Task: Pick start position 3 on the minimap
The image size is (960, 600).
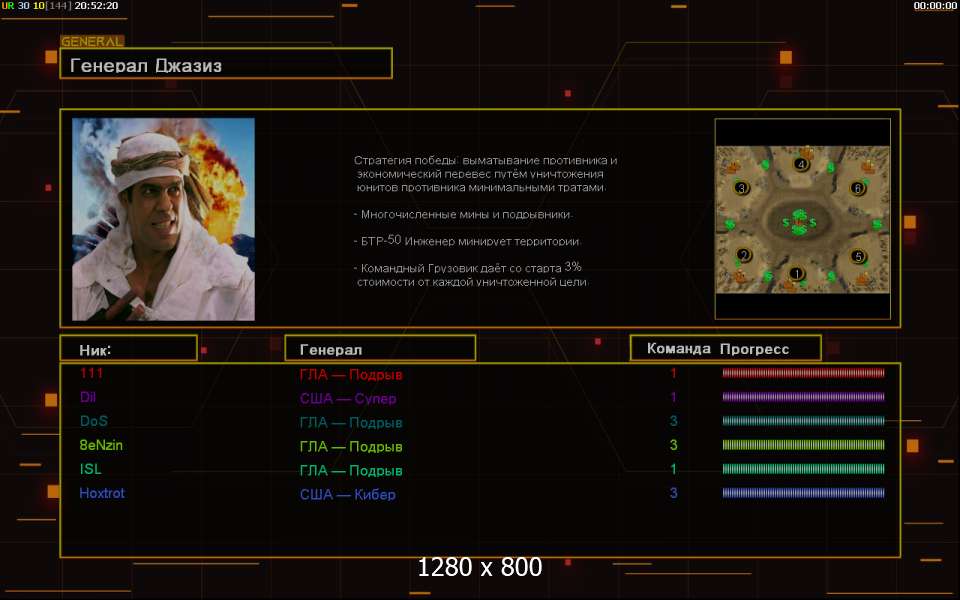Action: click(x=741, y=187)
